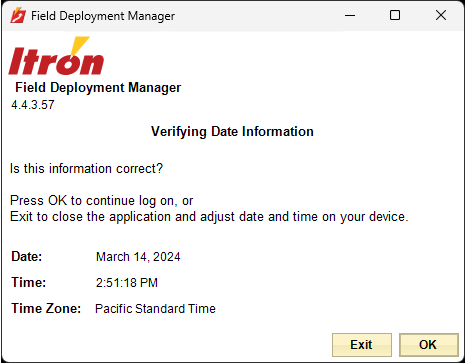This screenshot has height=364, width=466.
Task: Maximize the Field Deployment Manager window
Action: [395, 15]
